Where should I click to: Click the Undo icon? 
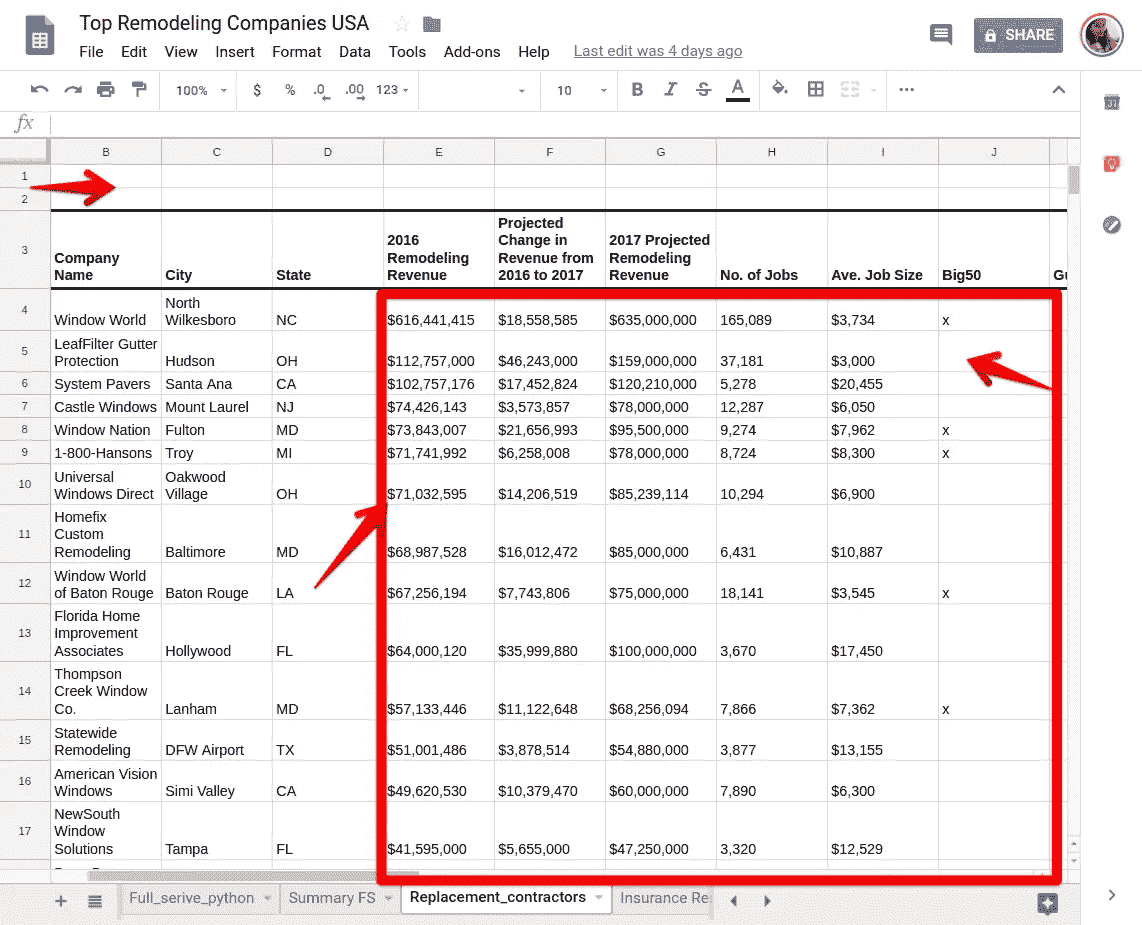39,90
